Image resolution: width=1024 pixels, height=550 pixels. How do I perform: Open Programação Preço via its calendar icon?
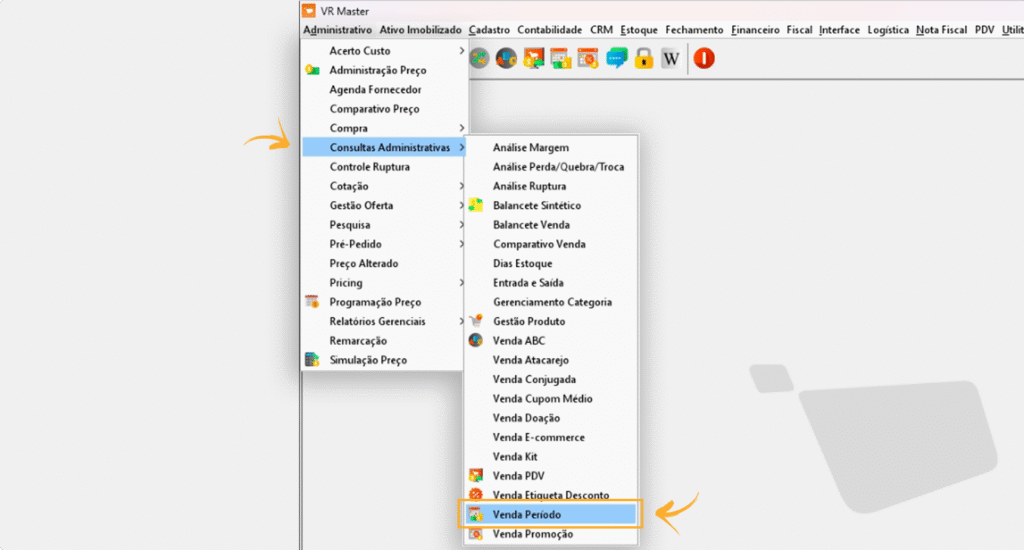pyautogui.click(x=312, y=302)
